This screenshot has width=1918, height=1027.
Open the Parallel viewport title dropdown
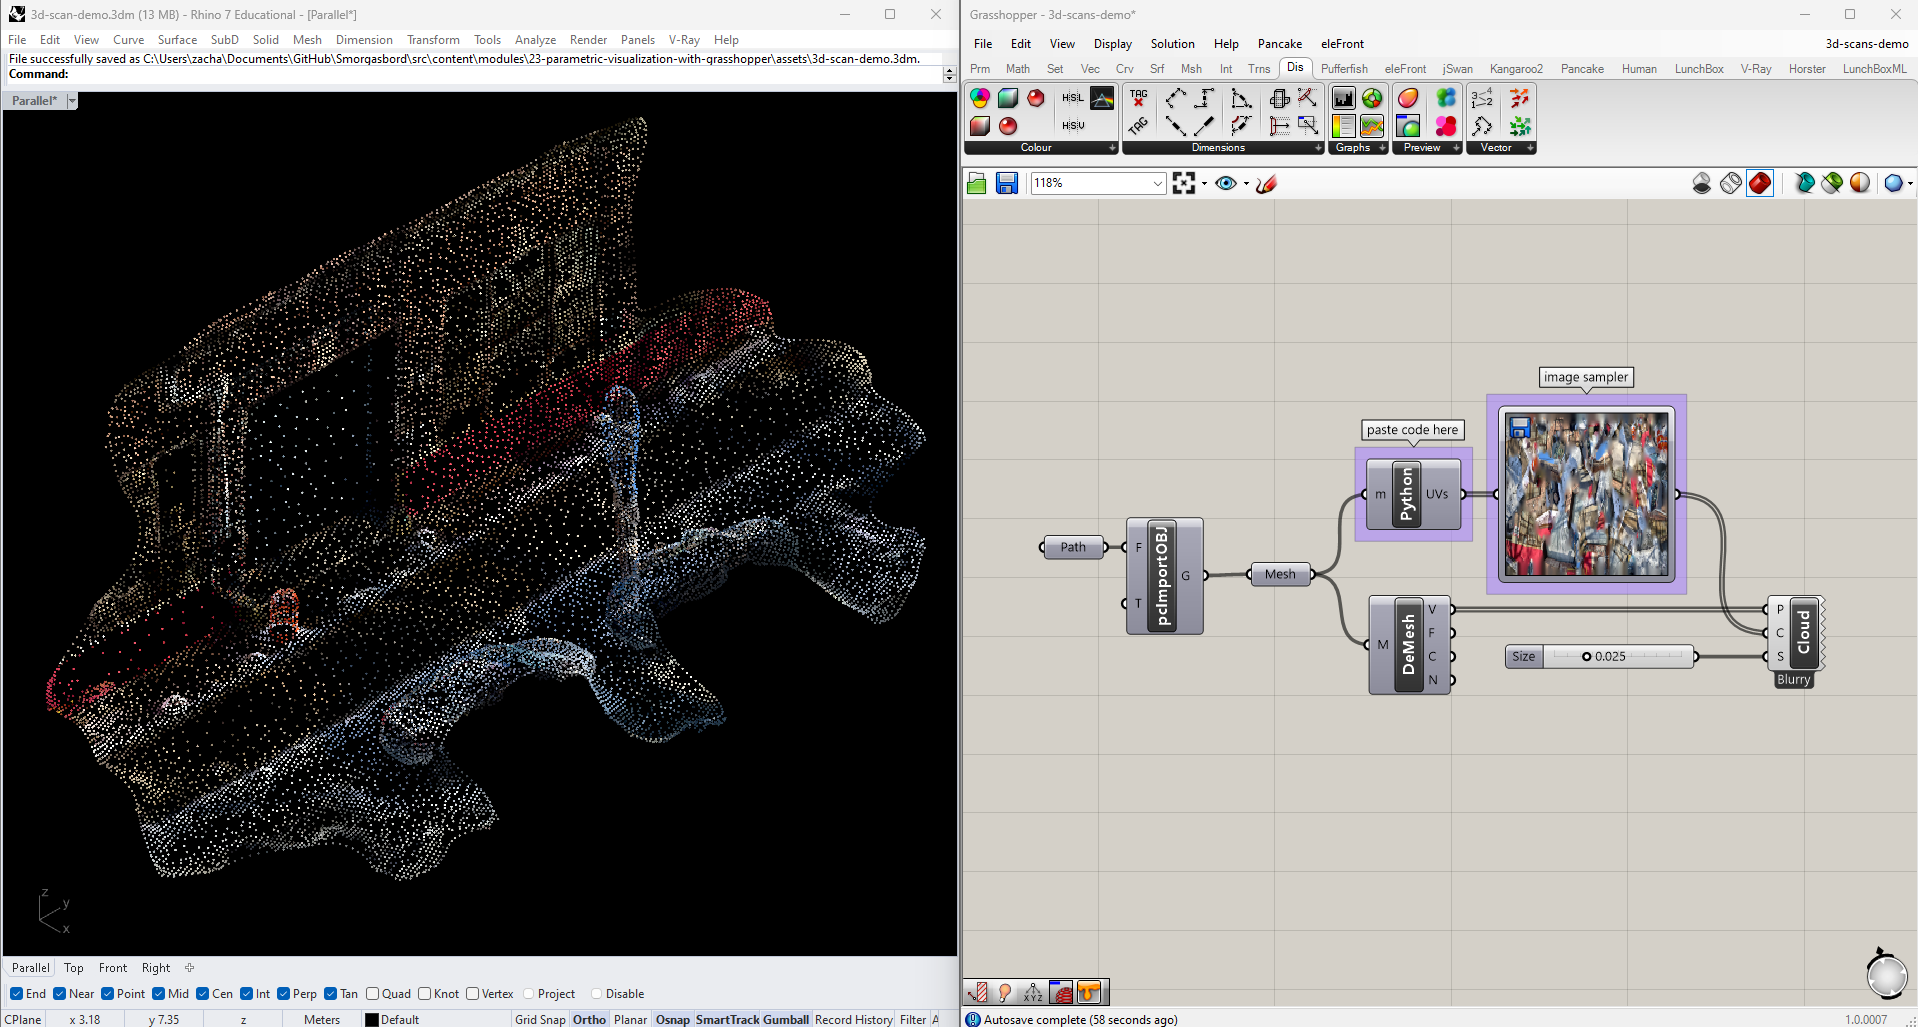tap(70, 100)
